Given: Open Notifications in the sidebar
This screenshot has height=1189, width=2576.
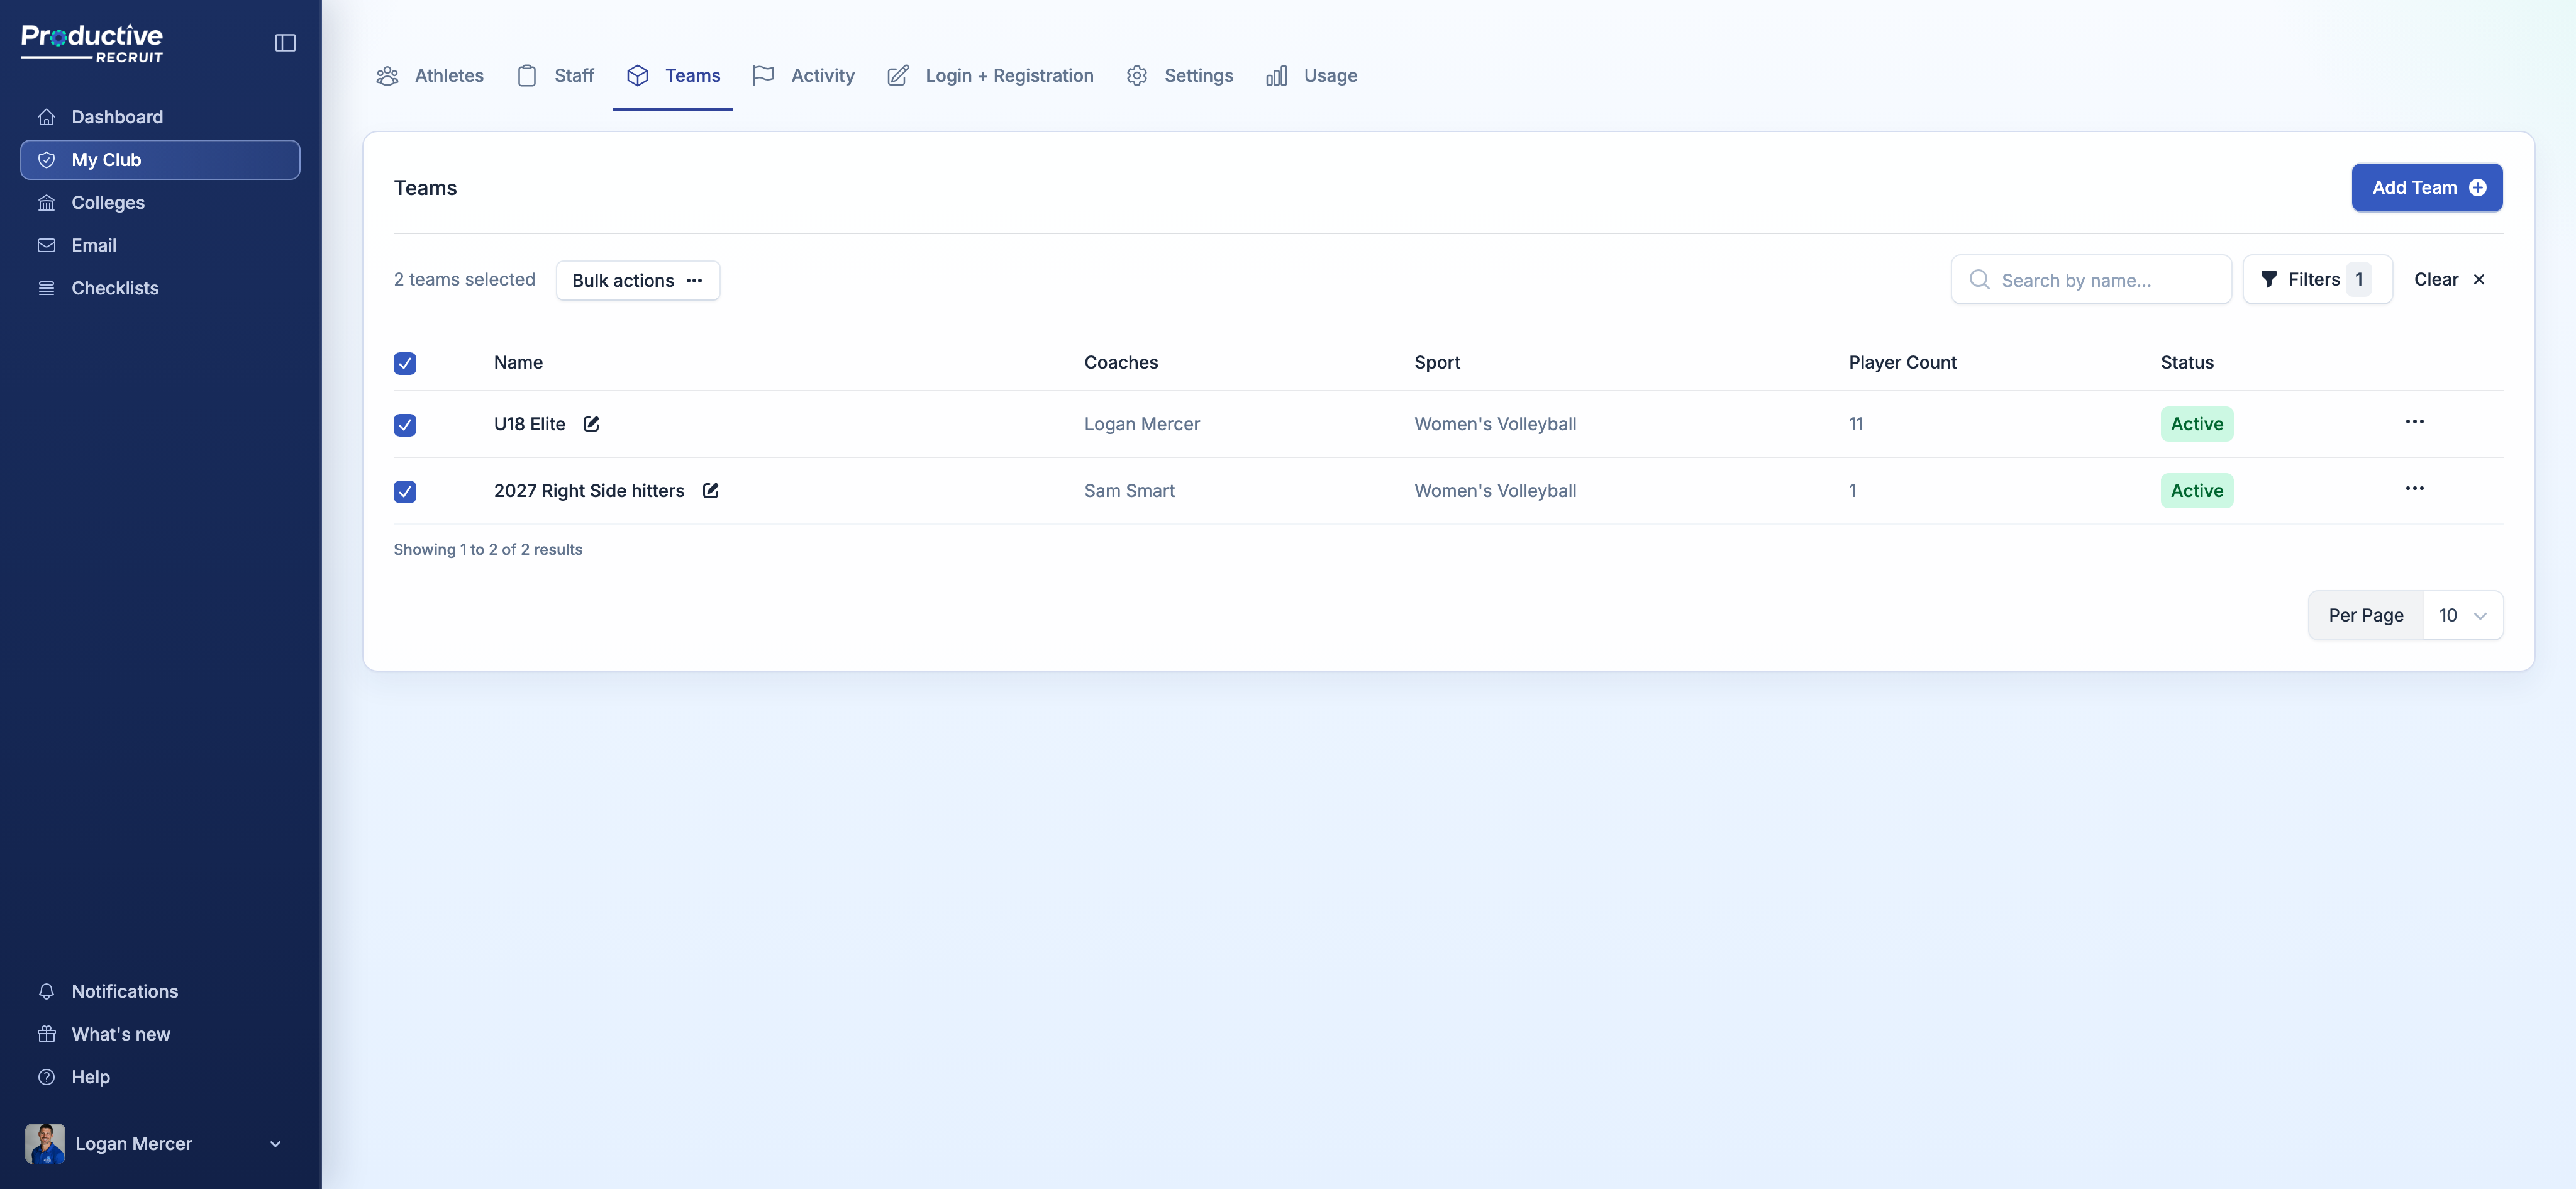Looking at the screenshot, I should (x=160, y=991).
